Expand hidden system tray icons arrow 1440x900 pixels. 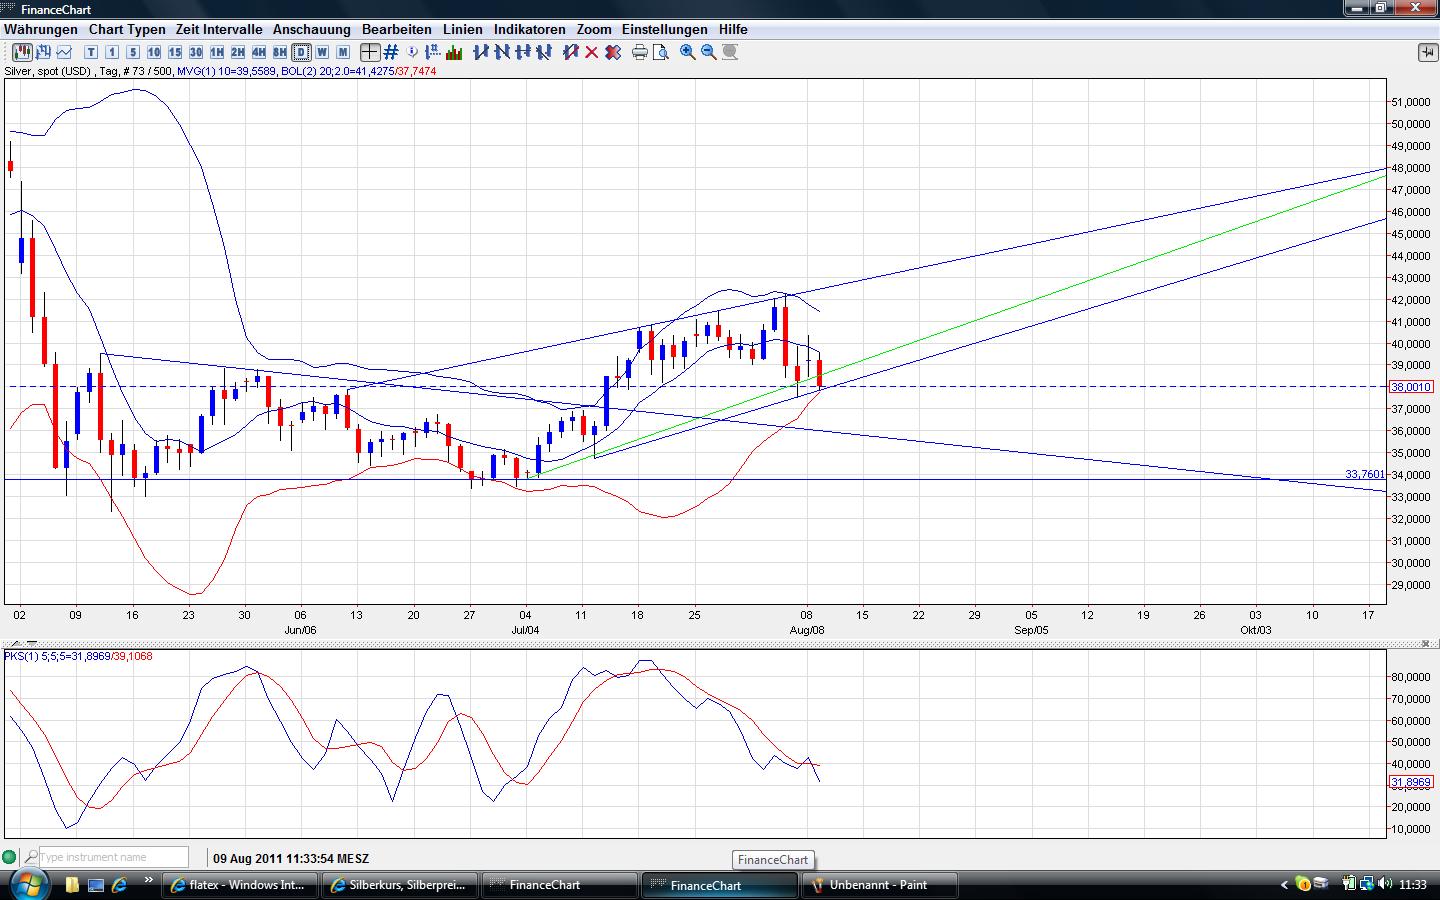pos(1285,884)
